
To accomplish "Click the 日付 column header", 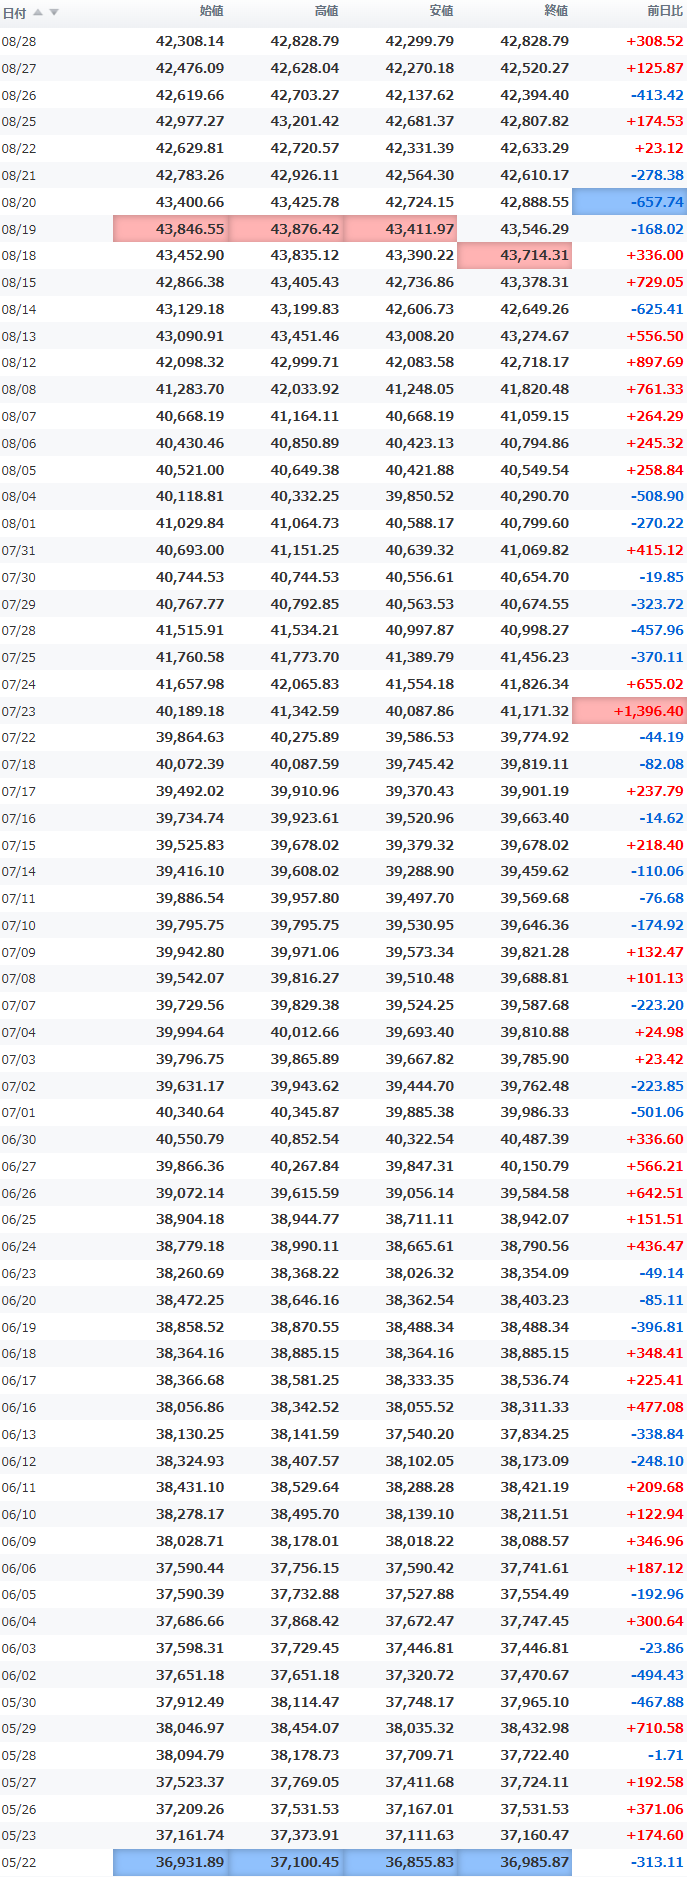I will (x=14, y=12).
